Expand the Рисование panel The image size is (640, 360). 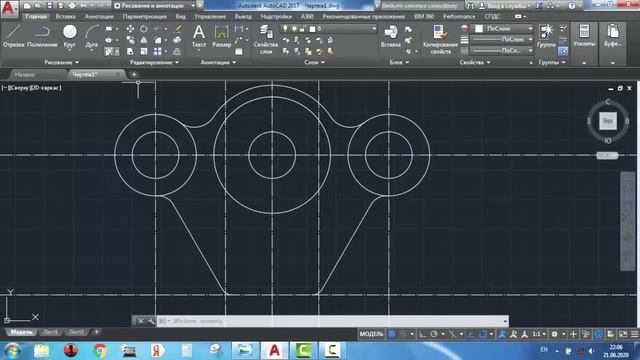[x=62, y=62]
